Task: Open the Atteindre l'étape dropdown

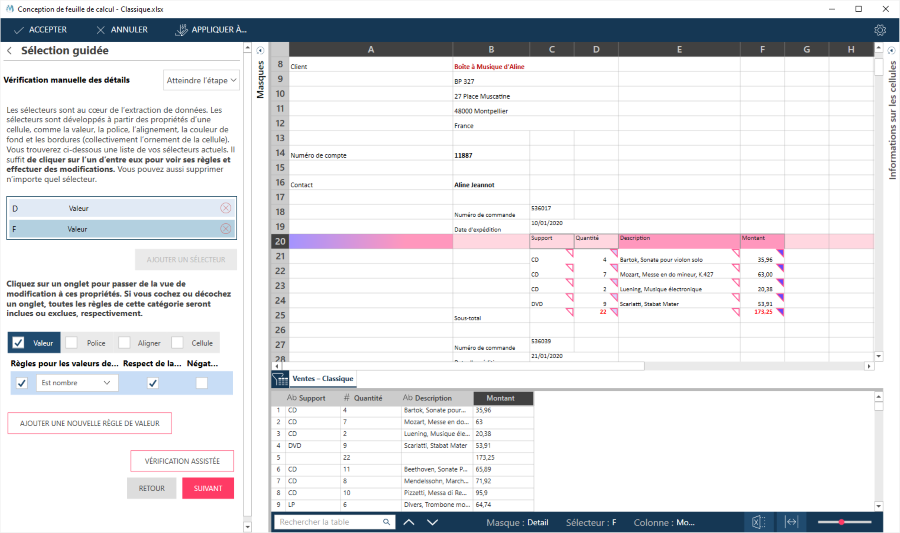Action: [201, 80]
